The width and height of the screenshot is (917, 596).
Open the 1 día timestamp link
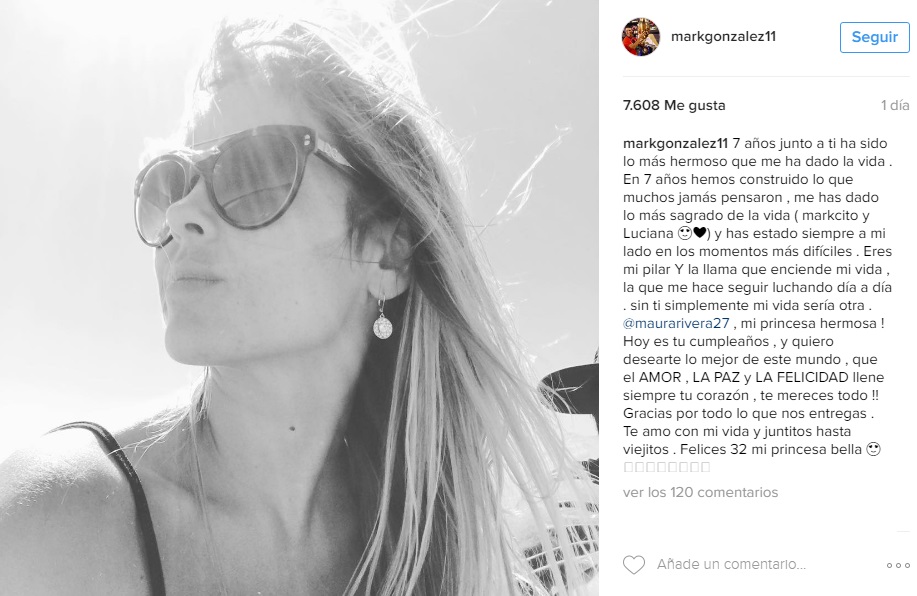tap(895, 105)
